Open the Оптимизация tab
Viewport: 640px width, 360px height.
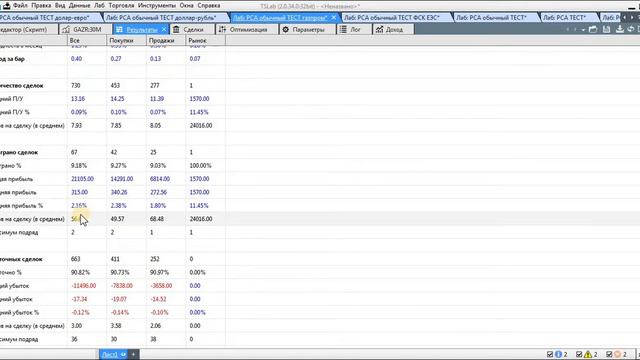[x=248, y=29]
